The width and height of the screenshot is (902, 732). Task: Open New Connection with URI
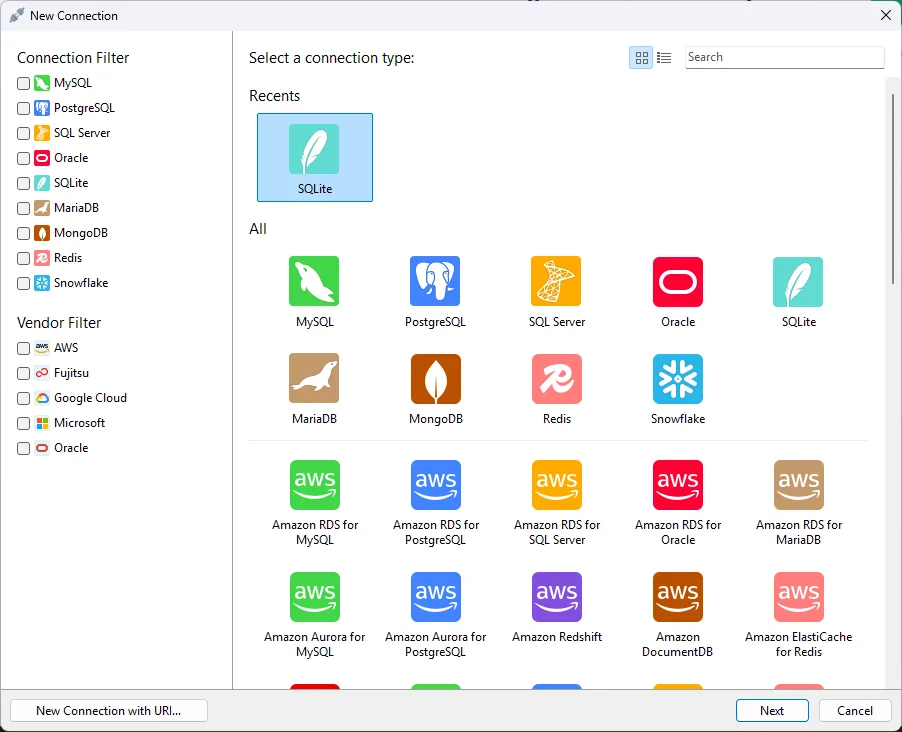point(109,711)
